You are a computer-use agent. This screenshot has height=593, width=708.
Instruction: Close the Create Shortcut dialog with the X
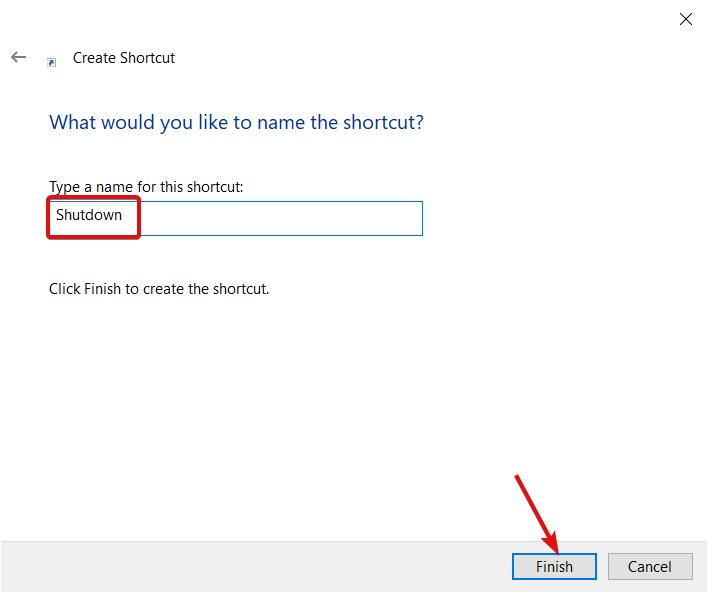685,19
